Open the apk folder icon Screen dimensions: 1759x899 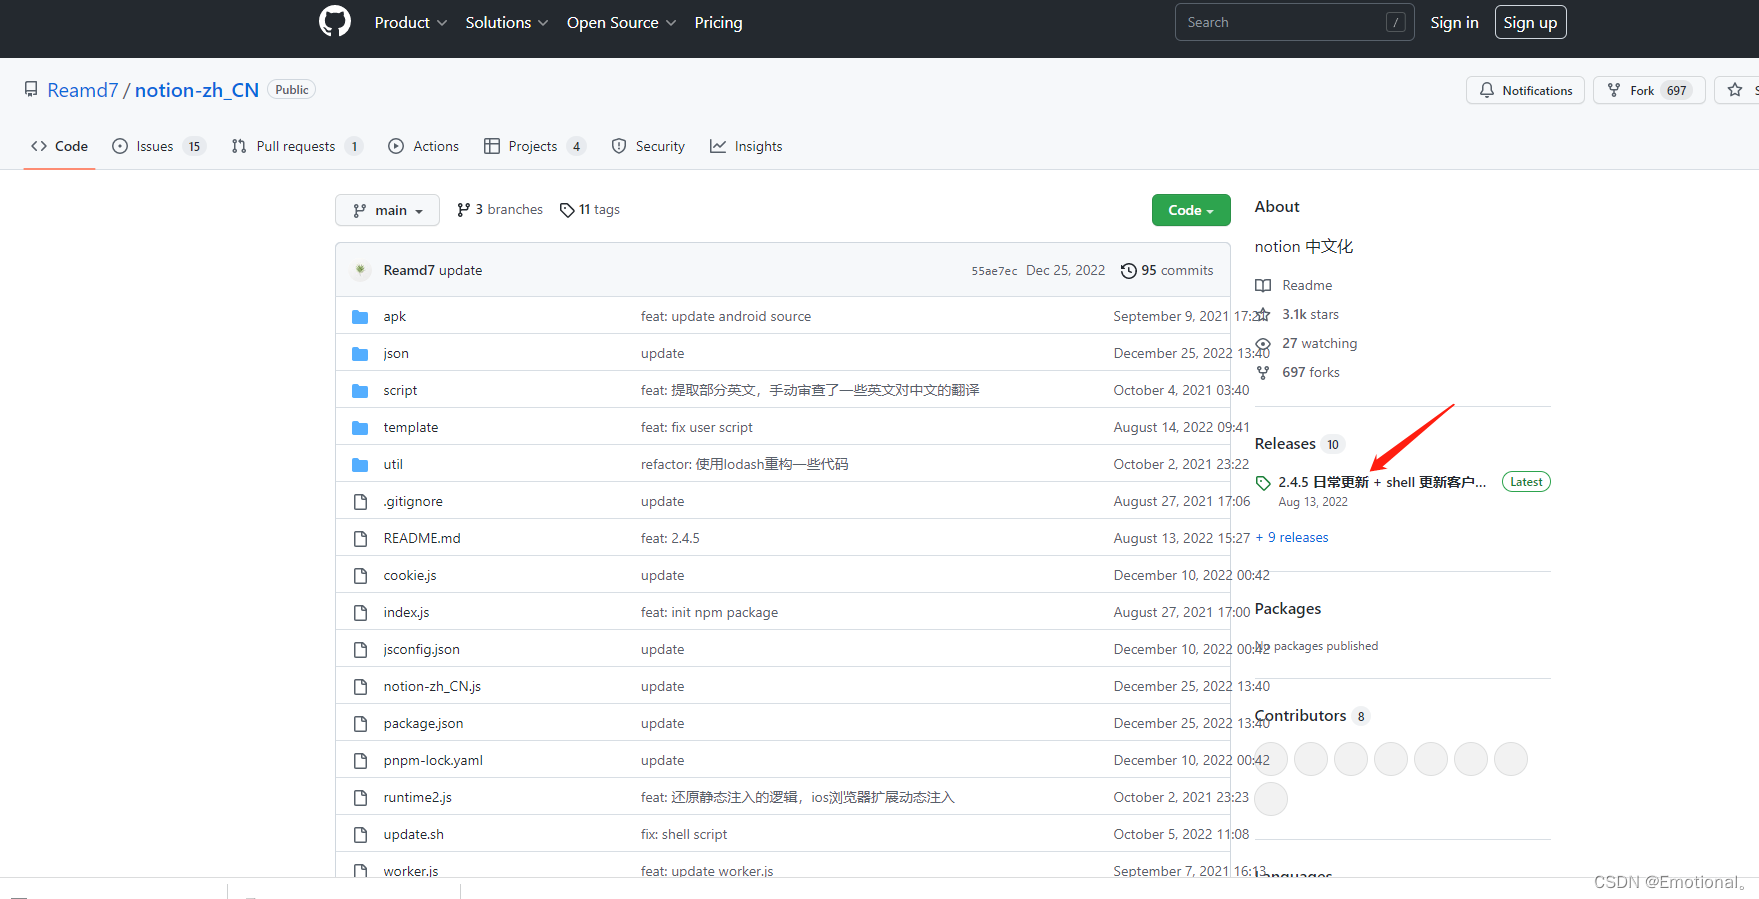(360, 317)
